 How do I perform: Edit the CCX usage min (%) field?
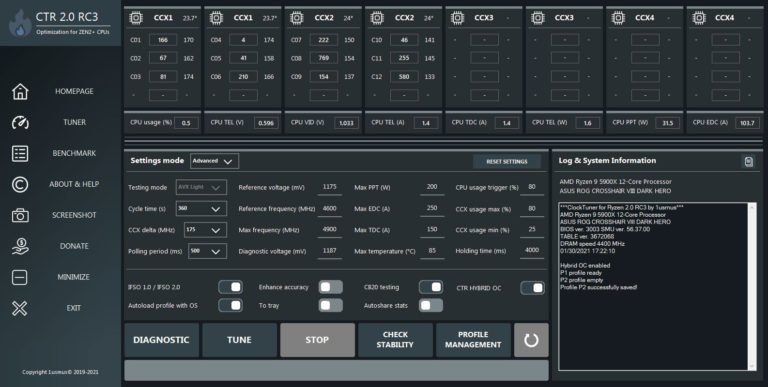tap(532, 230)
